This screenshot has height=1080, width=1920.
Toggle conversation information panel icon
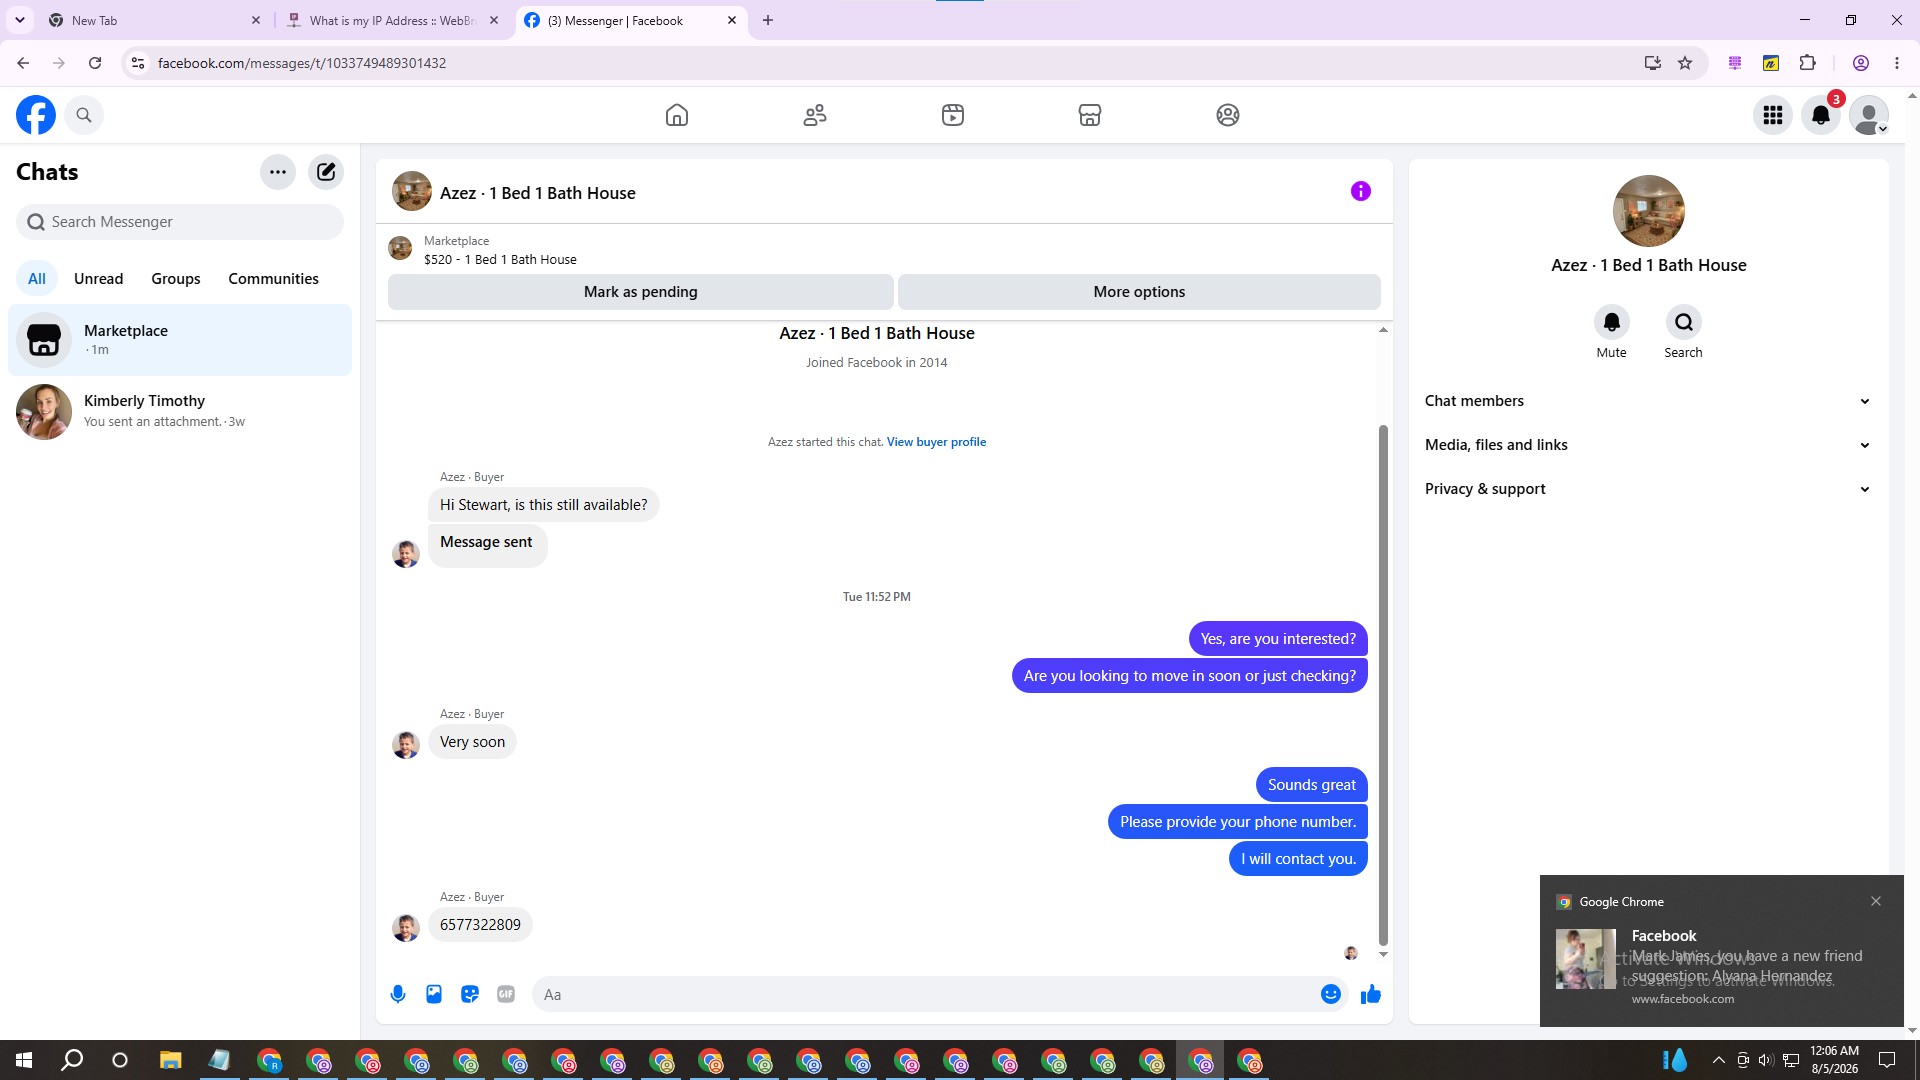(x=1361, y=191)
